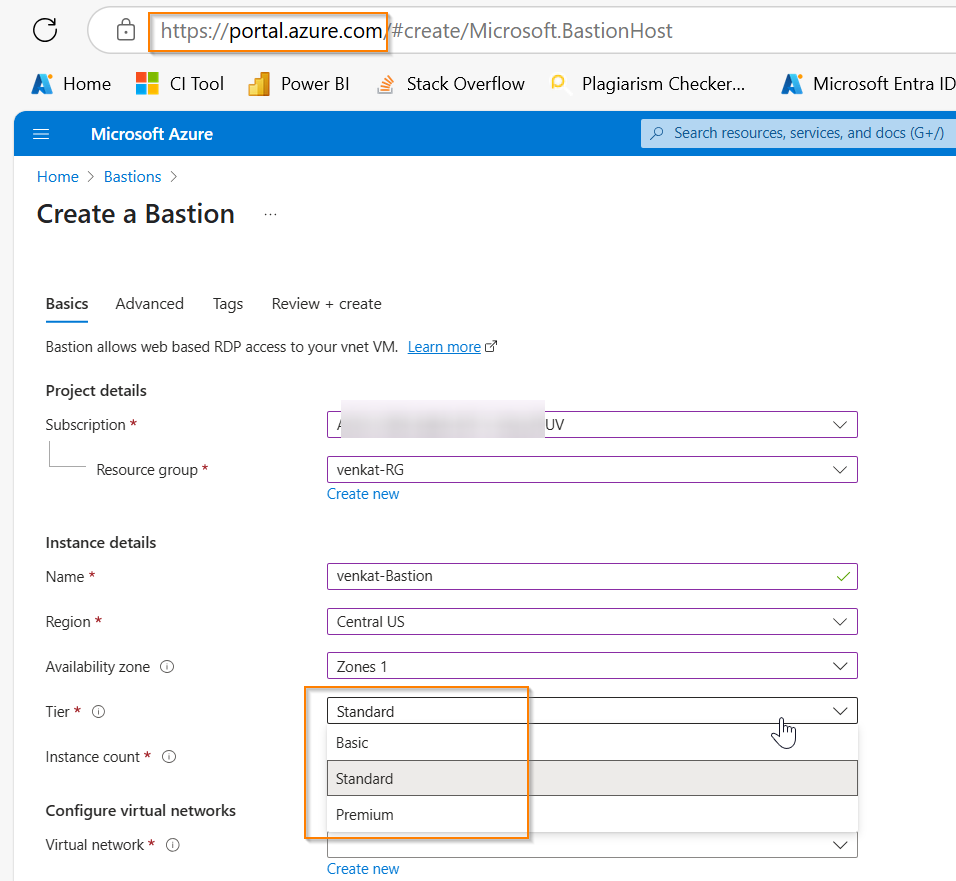Show info tooltip for Availability zone

(167, 666)
